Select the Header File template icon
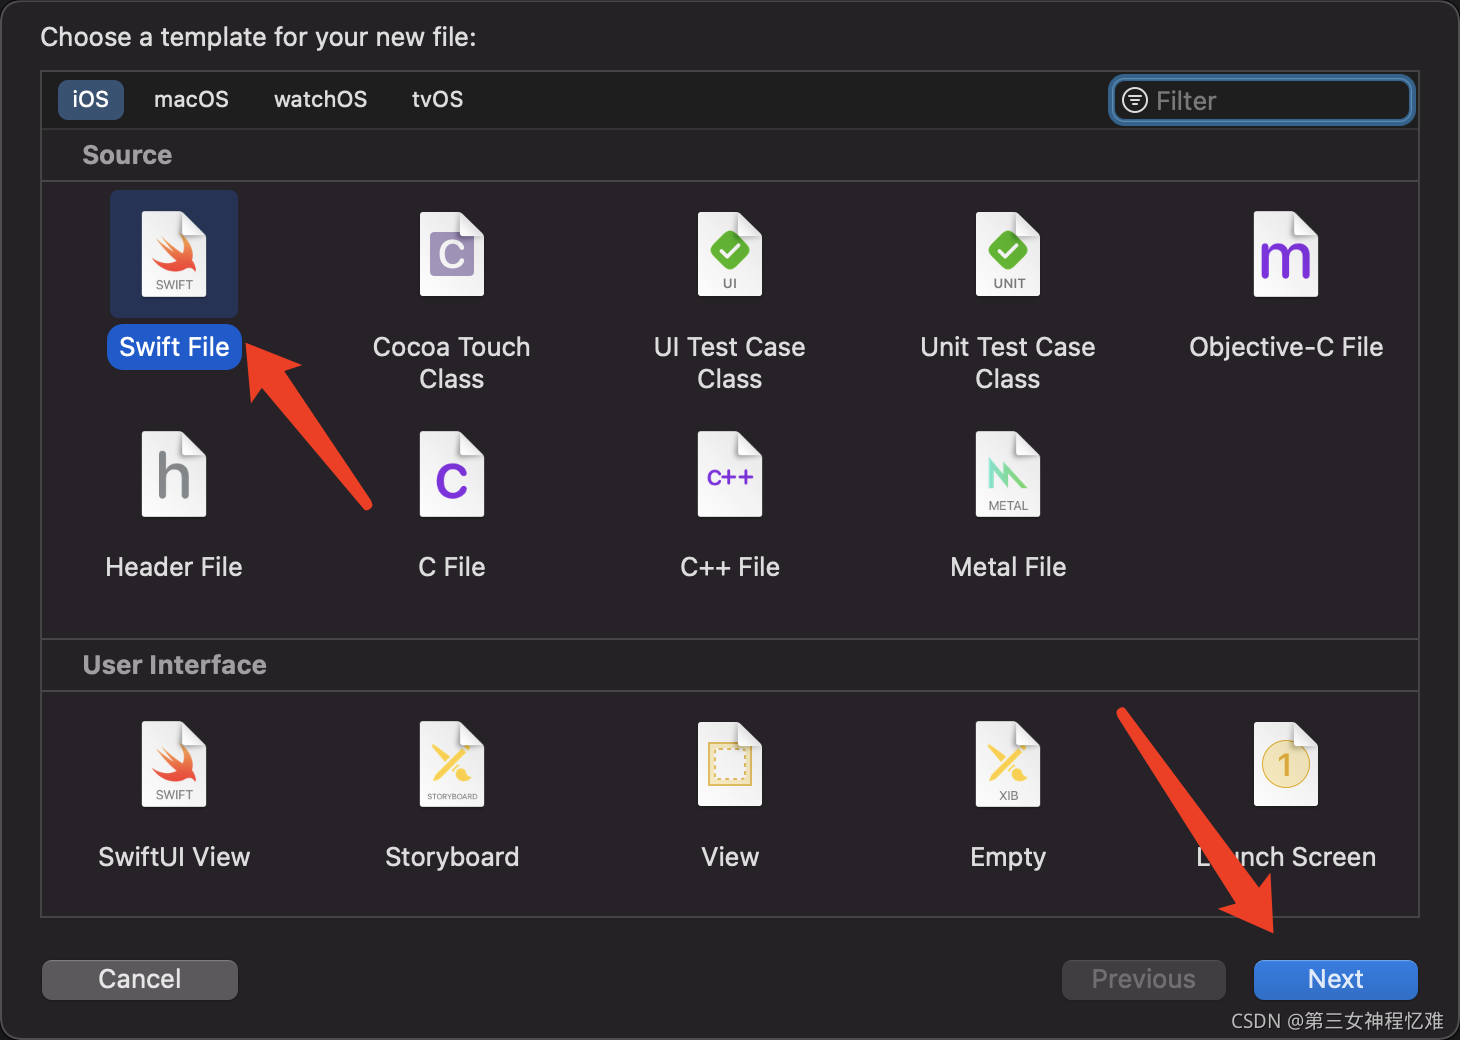The width and height of the screenshot is (1460, 1040). pyautogui.click(x=174, y=474)
